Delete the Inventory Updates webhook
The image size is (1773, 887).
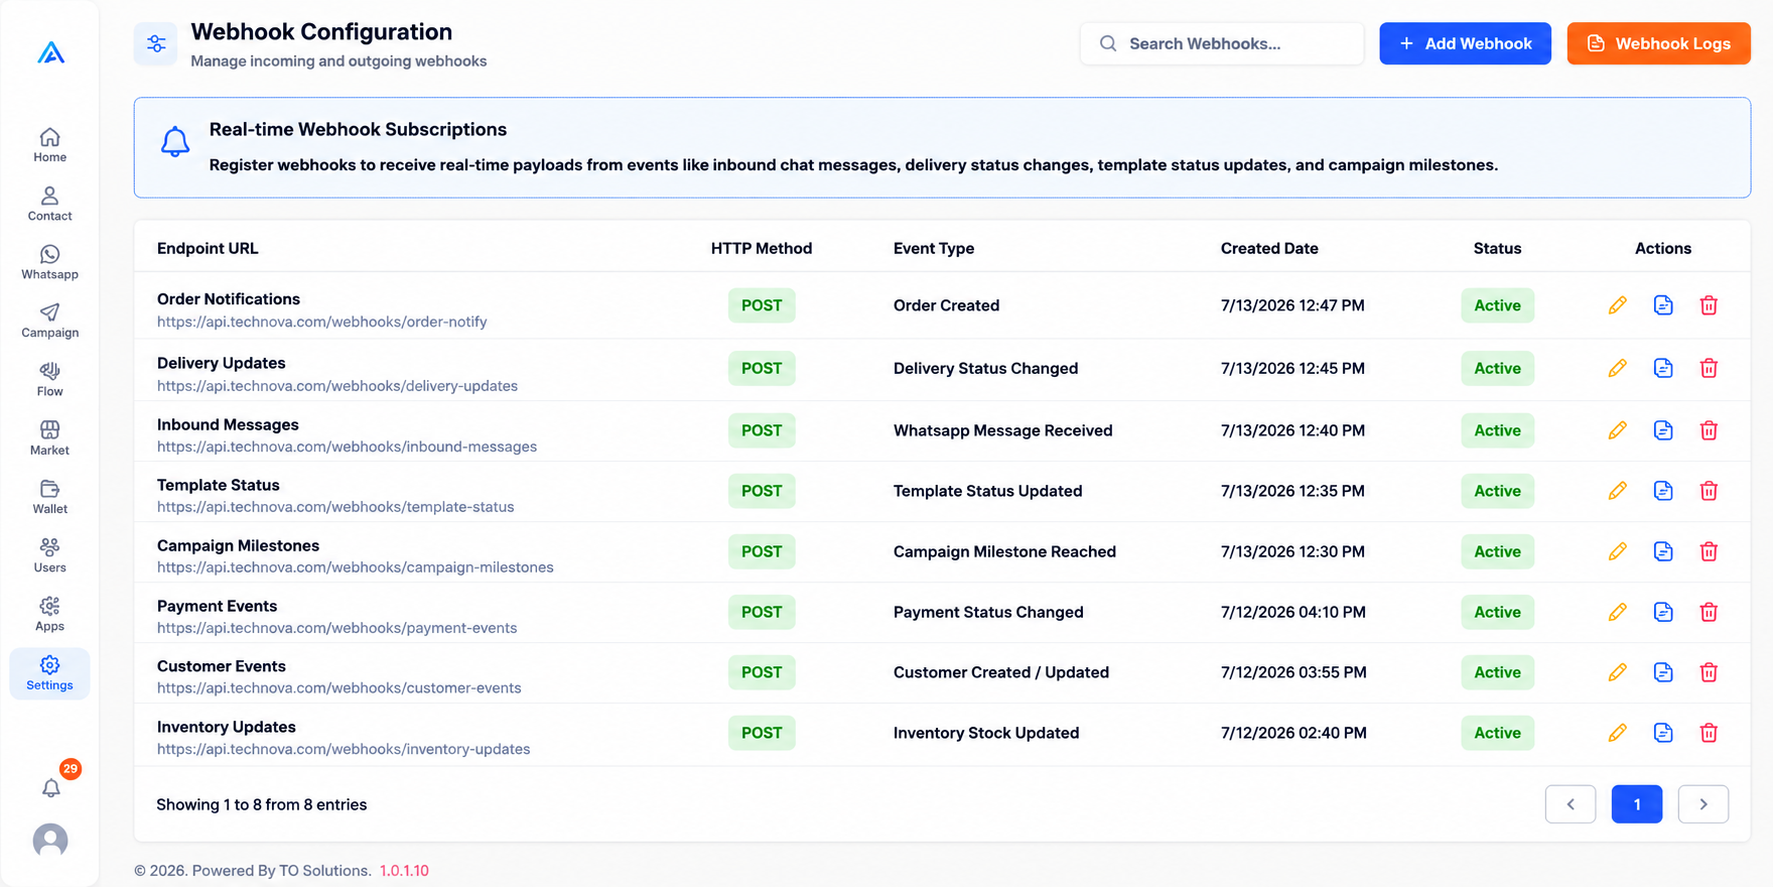point(1709,733)
